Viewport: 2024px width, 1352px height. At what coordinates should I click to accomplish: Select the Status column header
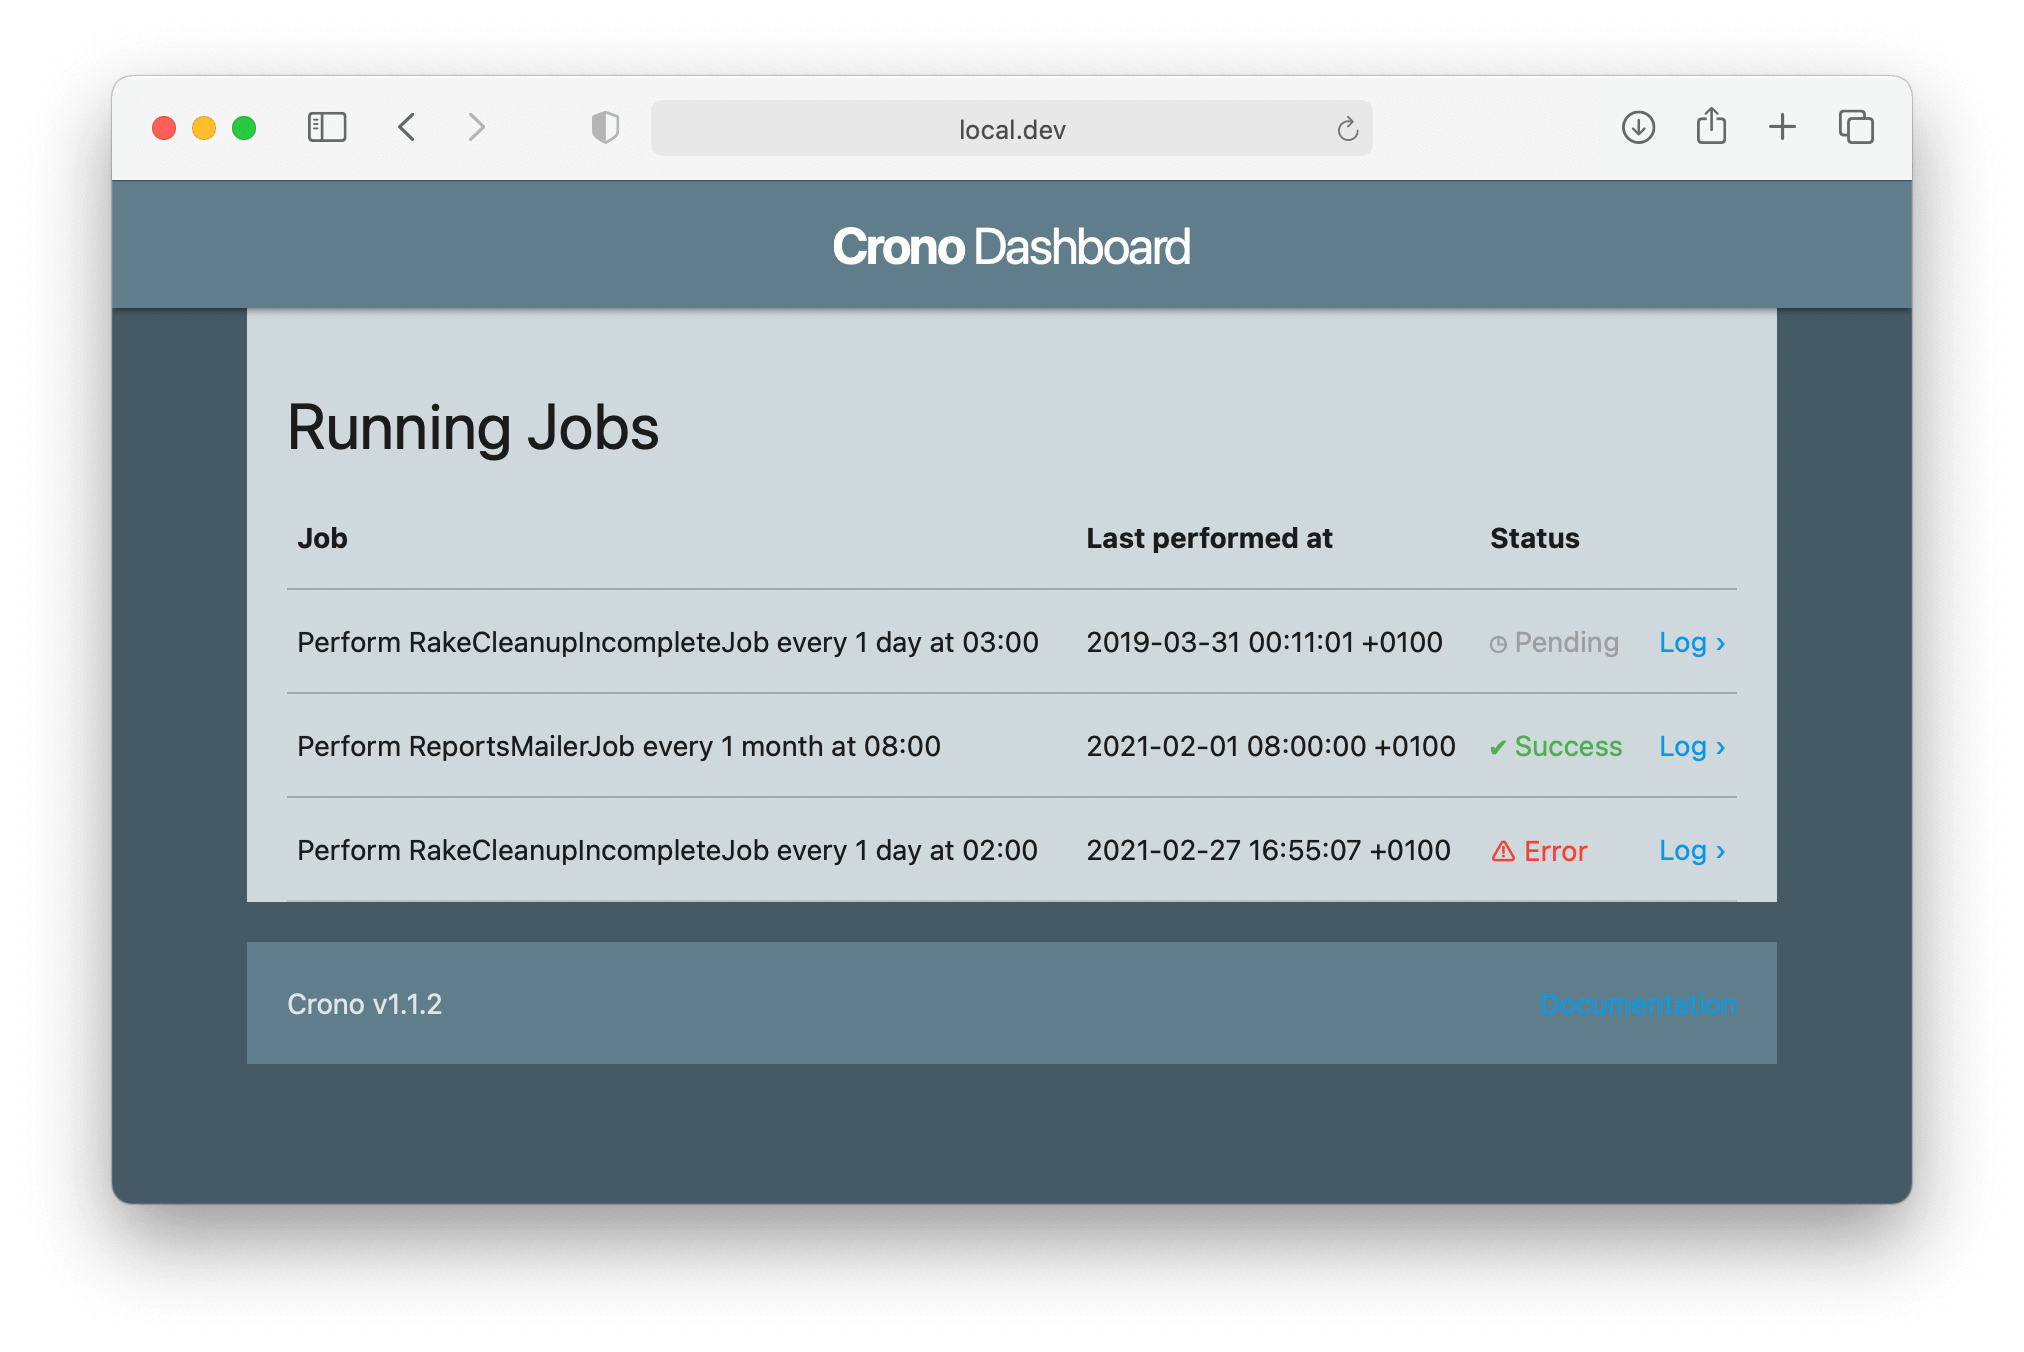[x=1535, y=538]
